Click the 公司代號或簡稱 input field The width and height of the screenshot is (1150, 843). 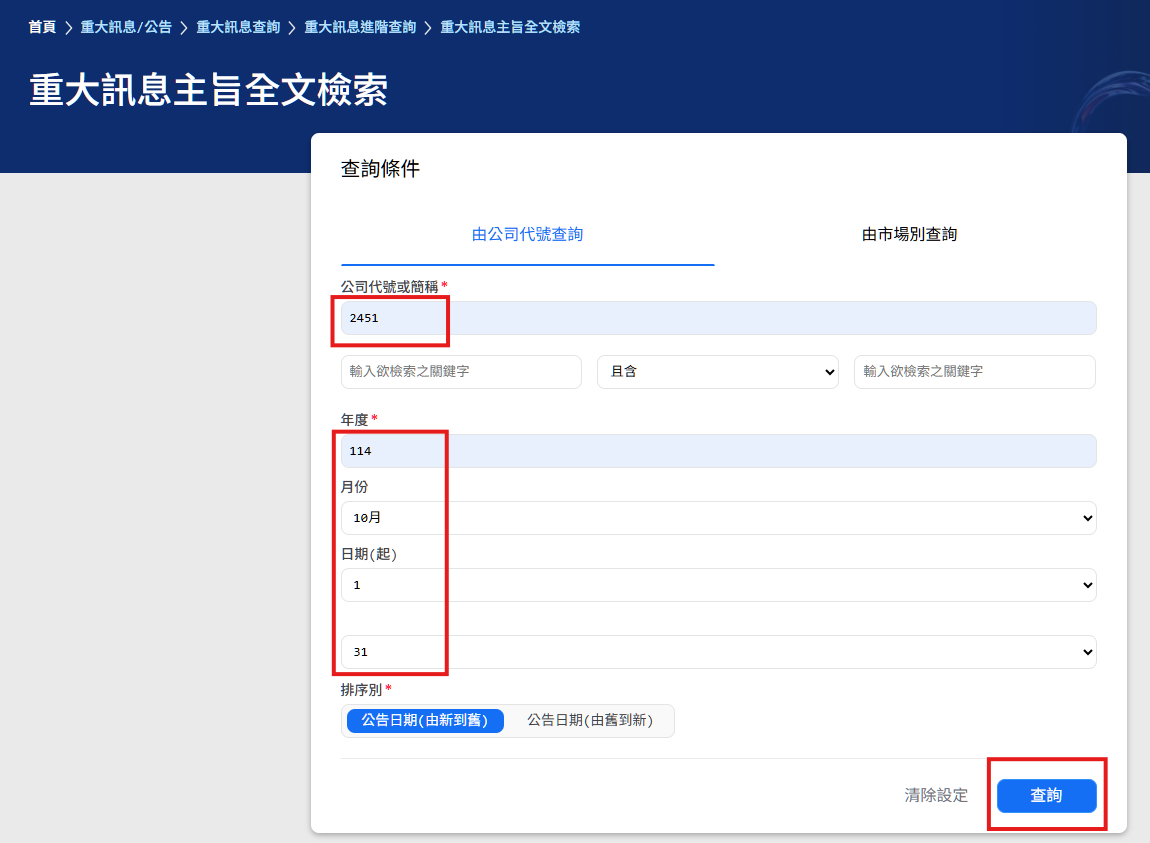718,318
